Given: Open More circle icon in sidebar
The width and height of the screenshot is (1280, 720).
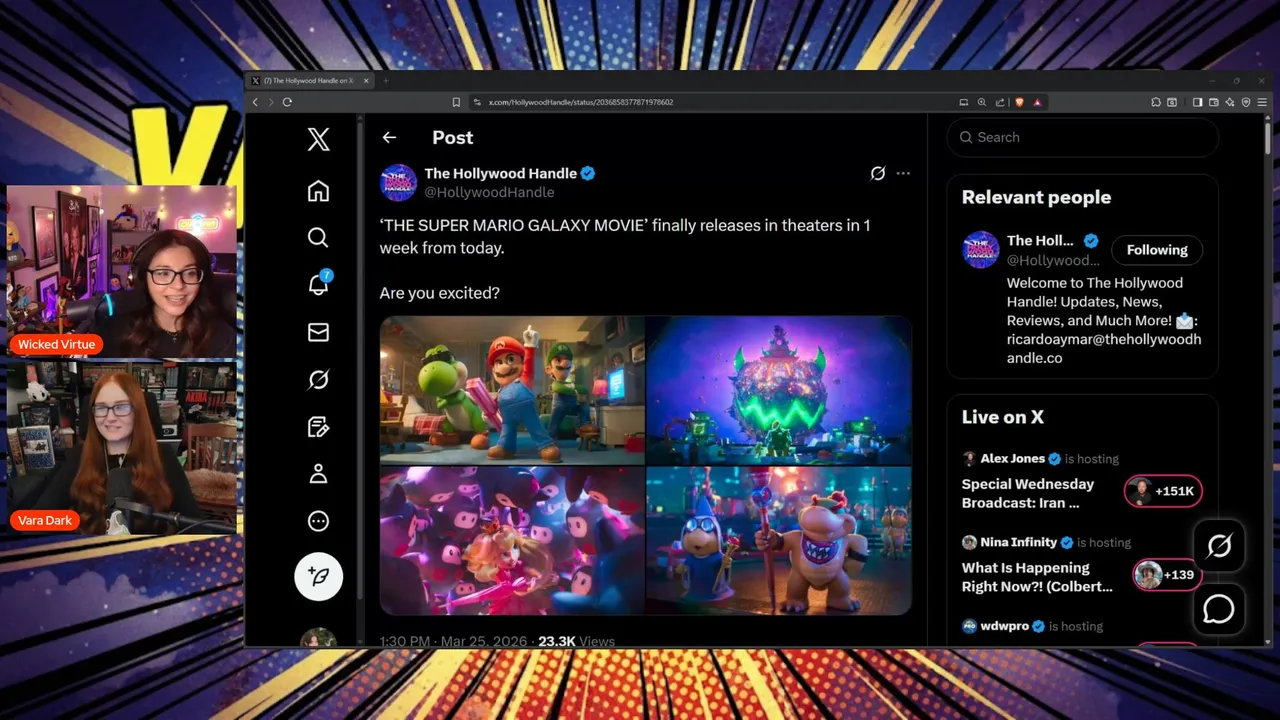Looking at the screenshot, I should 318,521.
